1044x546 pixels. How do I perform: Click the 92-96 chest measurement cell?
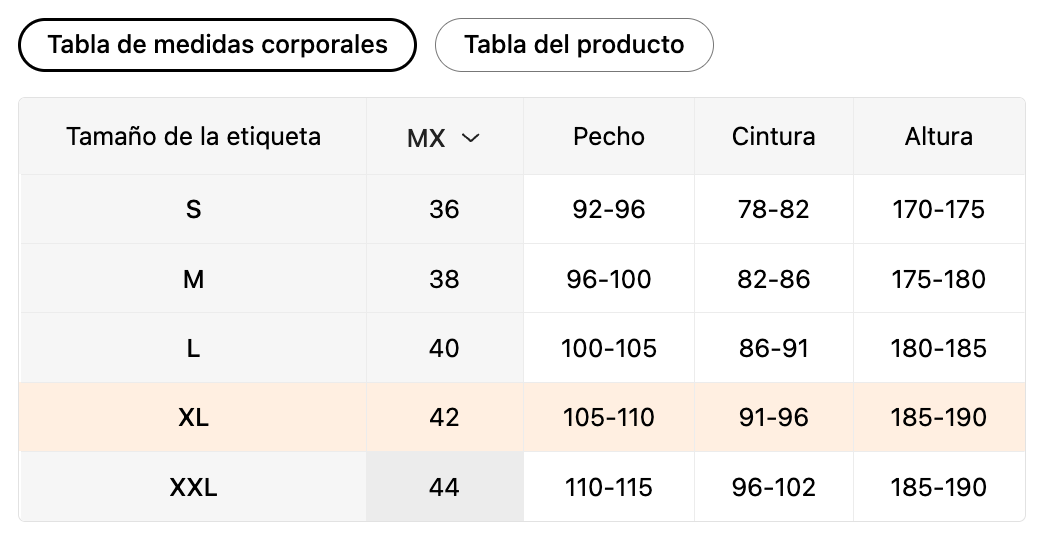[x=609, y=209]
